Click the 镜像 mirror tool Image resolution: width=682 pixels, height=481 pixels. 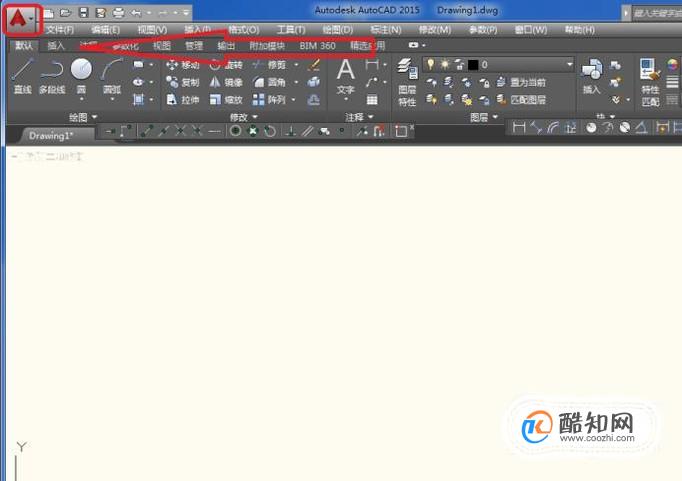pyautogui.click(x=226, y=82)
